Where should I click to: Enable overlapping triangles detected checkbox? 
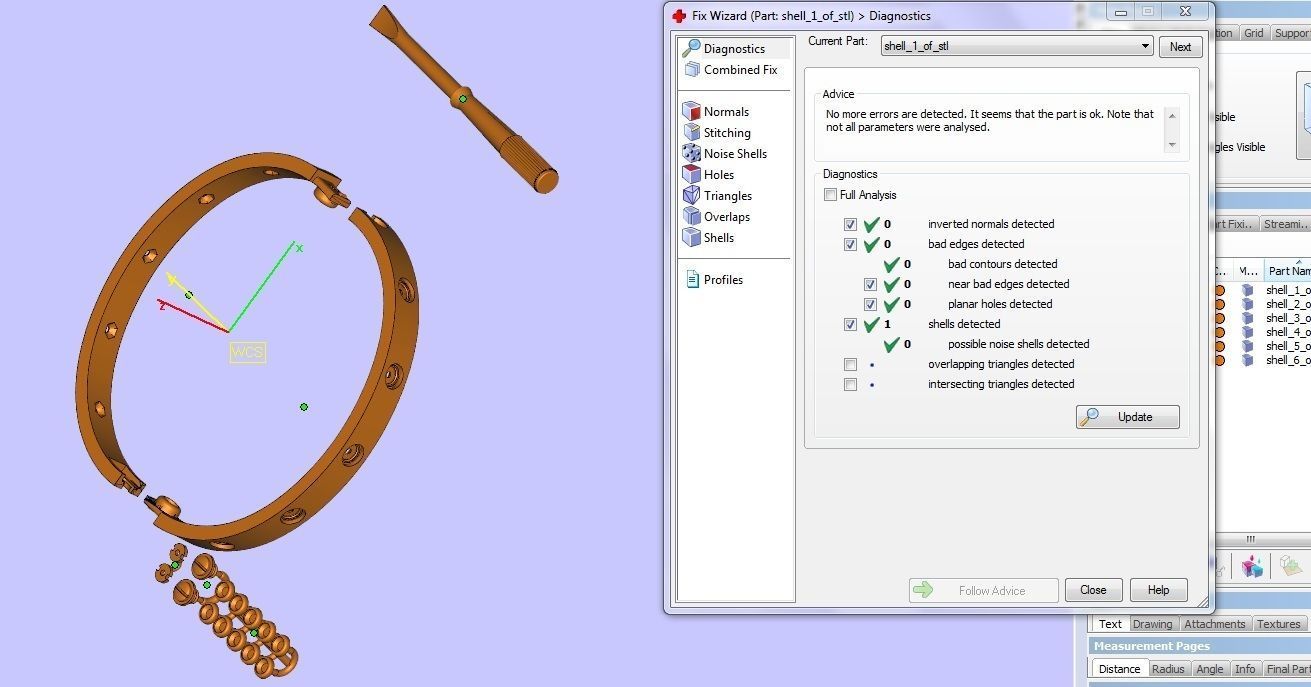click(850, 364)
